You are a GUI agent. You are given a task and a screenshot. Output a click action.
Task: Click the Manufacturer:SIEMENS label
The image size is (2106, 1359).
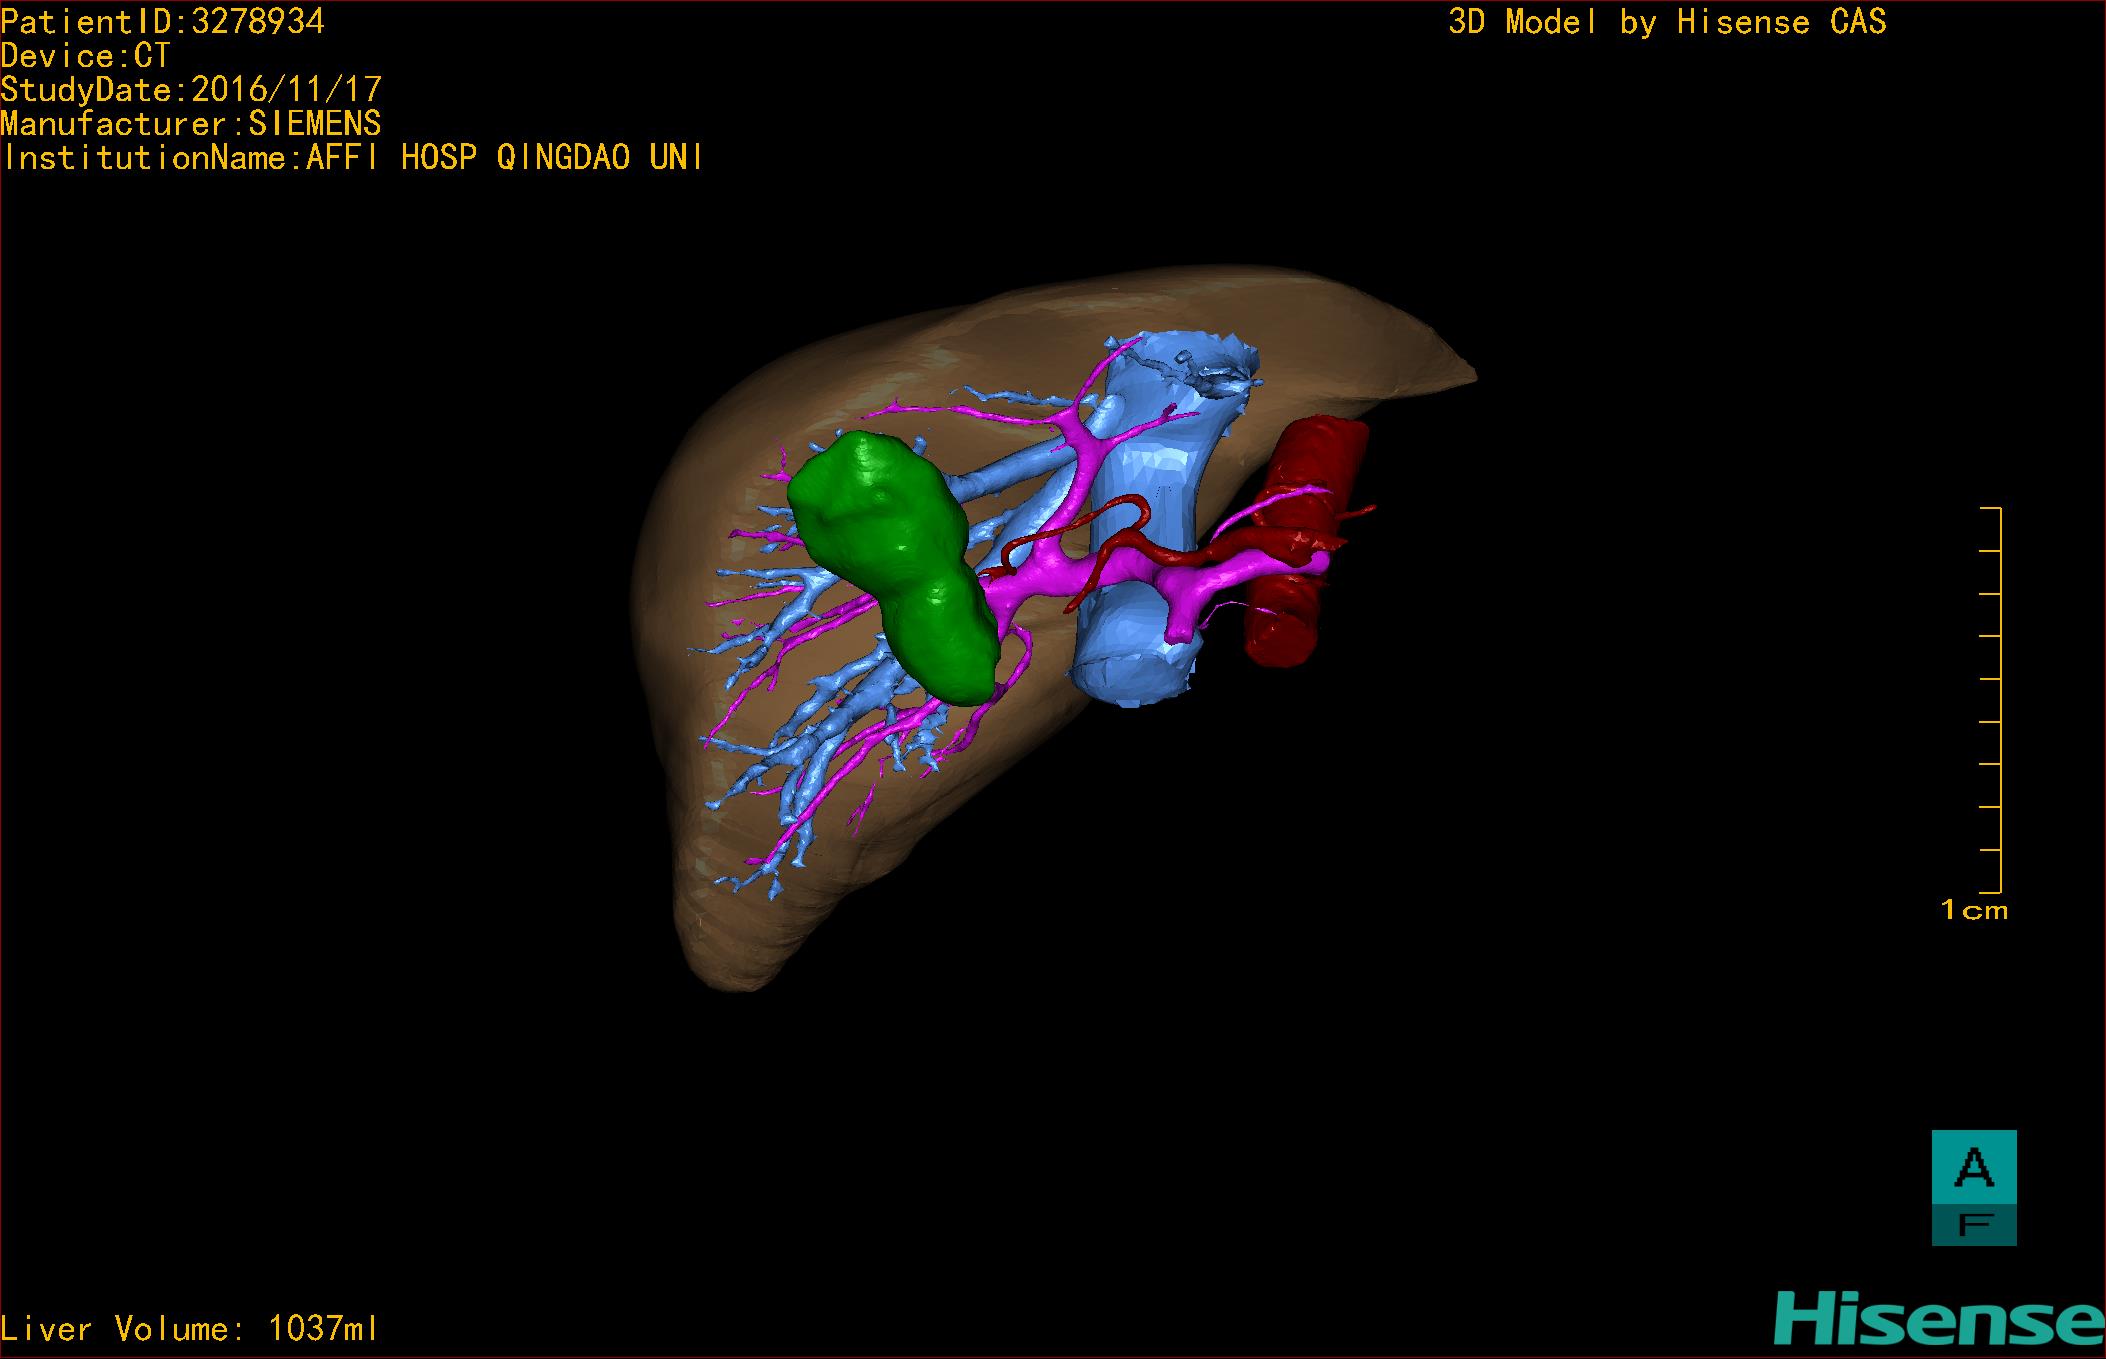[191, 124]
